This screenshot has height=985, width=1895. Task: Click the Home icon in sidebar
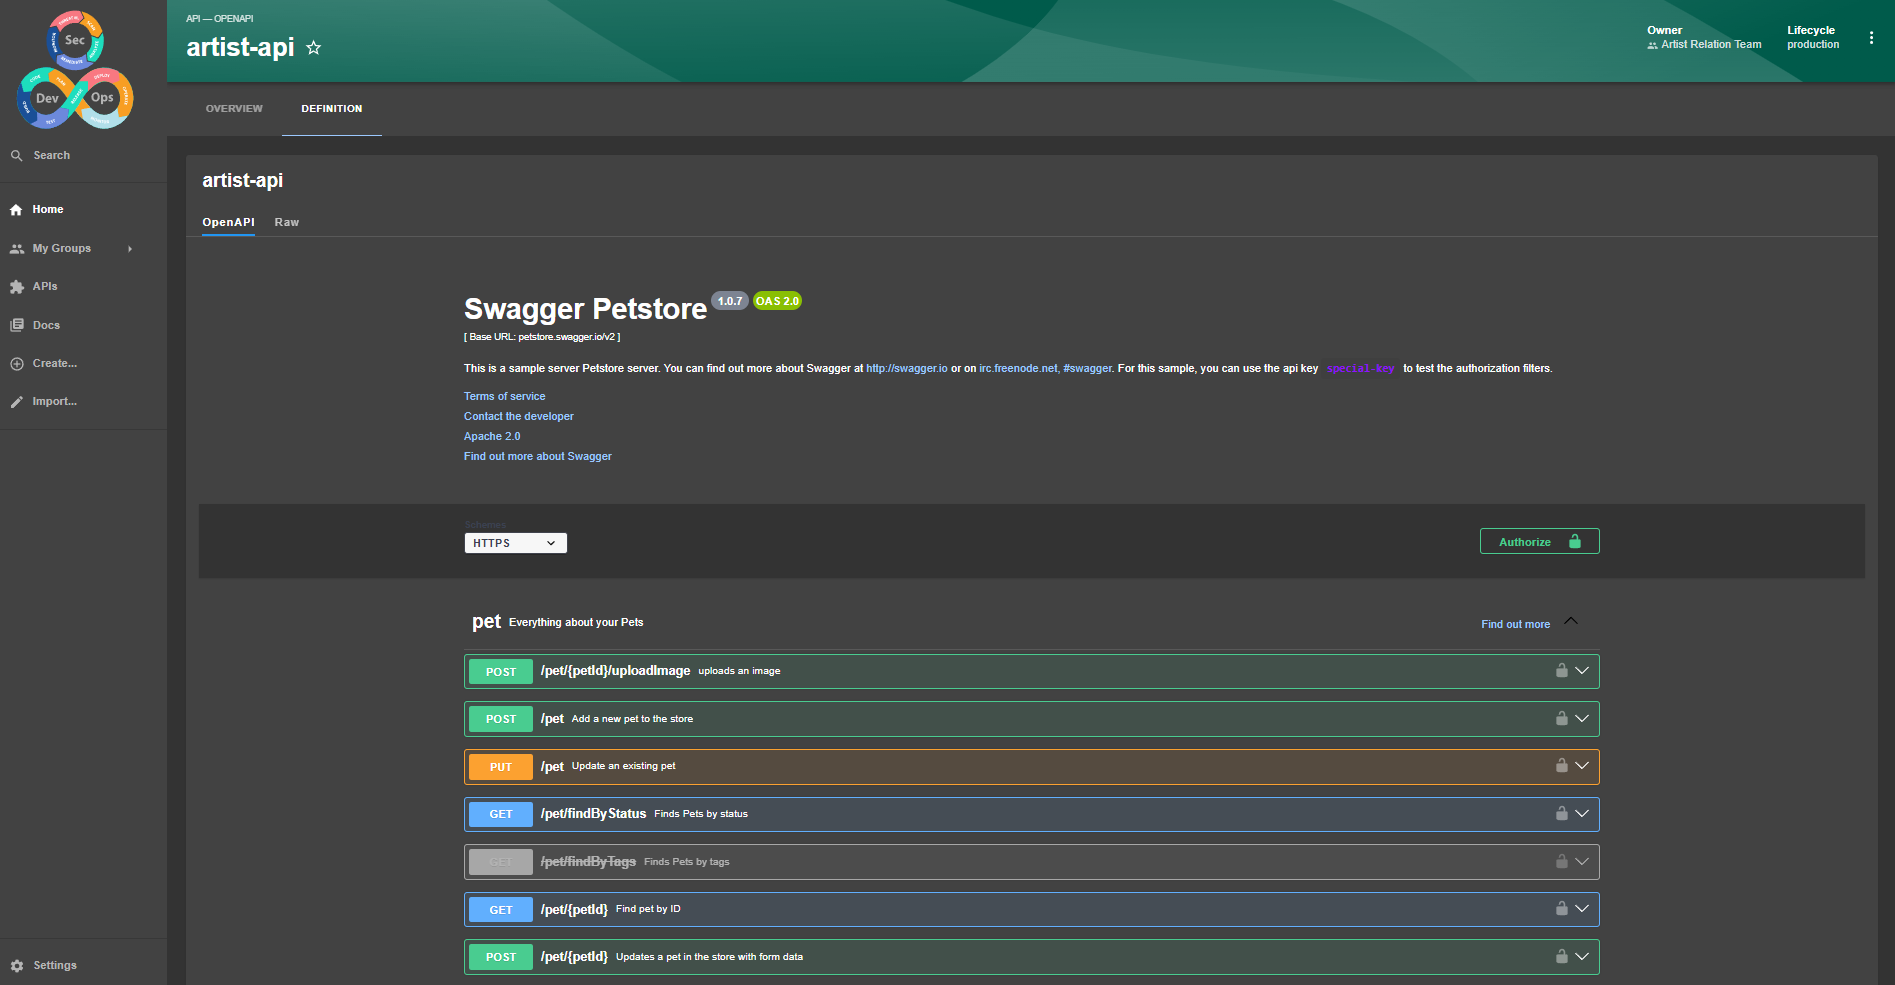pos(16,210)
